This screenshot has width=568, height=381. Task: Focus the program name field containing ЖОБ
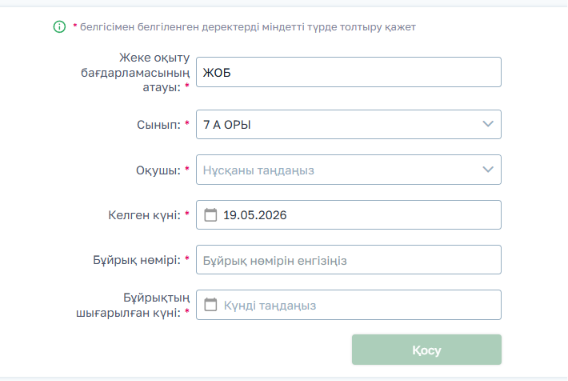[349, 72]
